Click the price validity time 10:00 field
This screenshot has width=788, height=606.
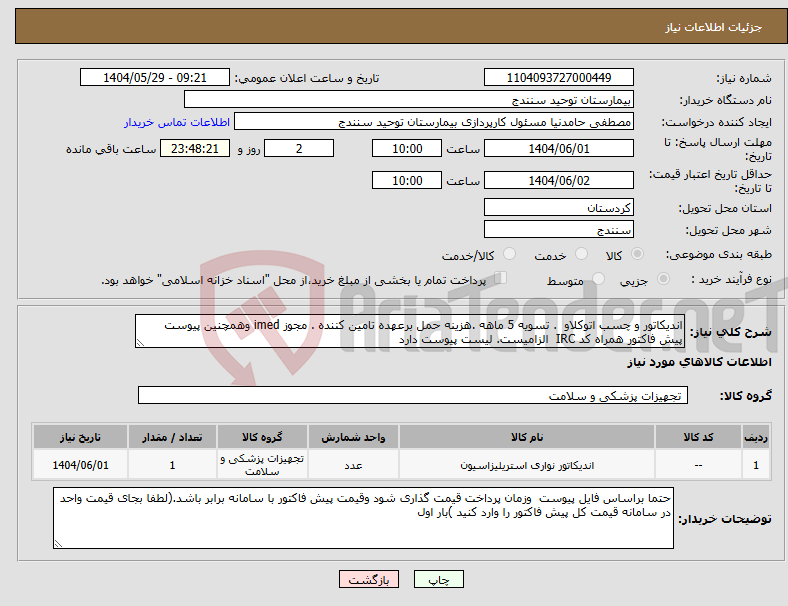407,180
